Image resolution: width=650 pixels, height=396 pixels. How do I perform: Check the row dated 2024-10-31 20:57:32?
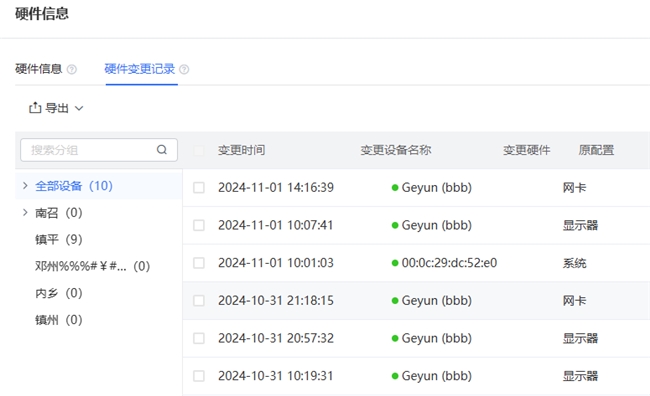[x=199, y=338]
